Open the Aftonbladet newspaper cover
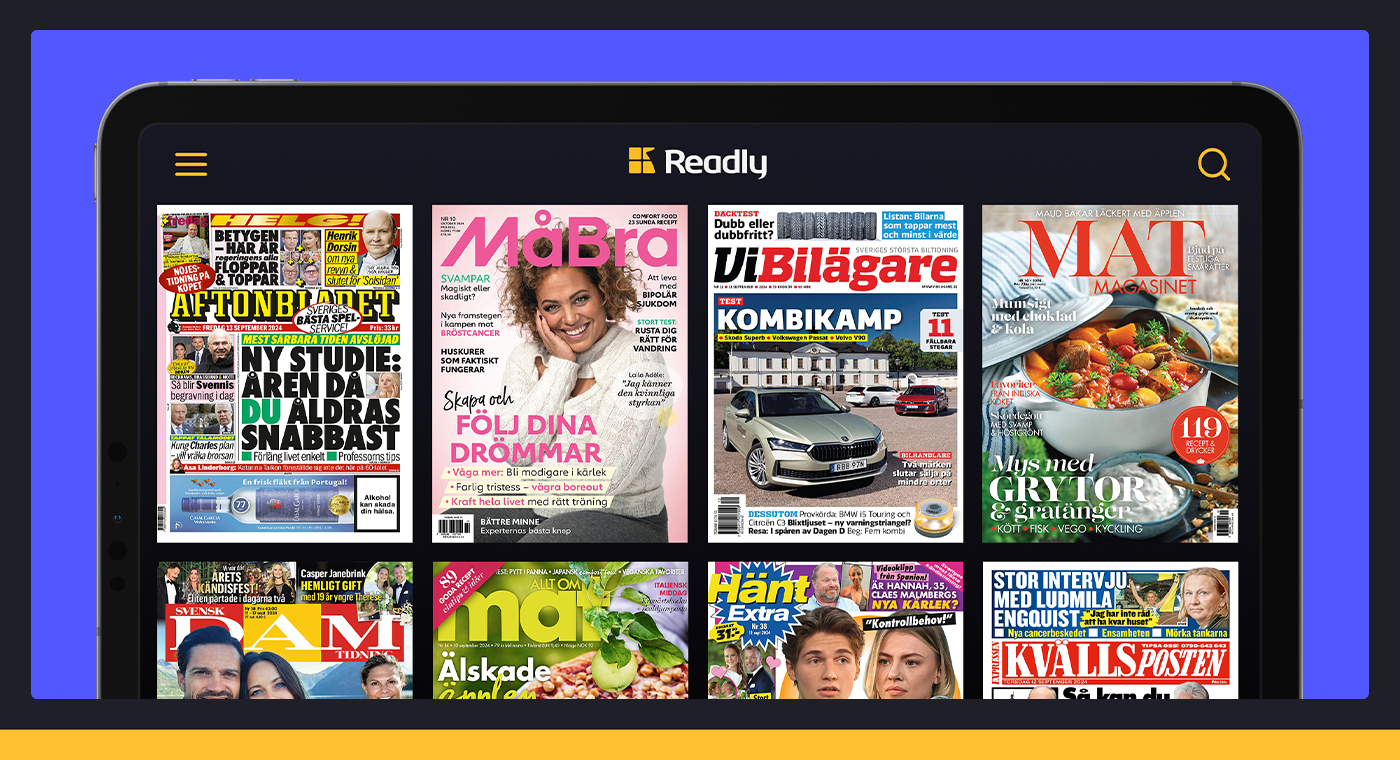 (285, 374)
